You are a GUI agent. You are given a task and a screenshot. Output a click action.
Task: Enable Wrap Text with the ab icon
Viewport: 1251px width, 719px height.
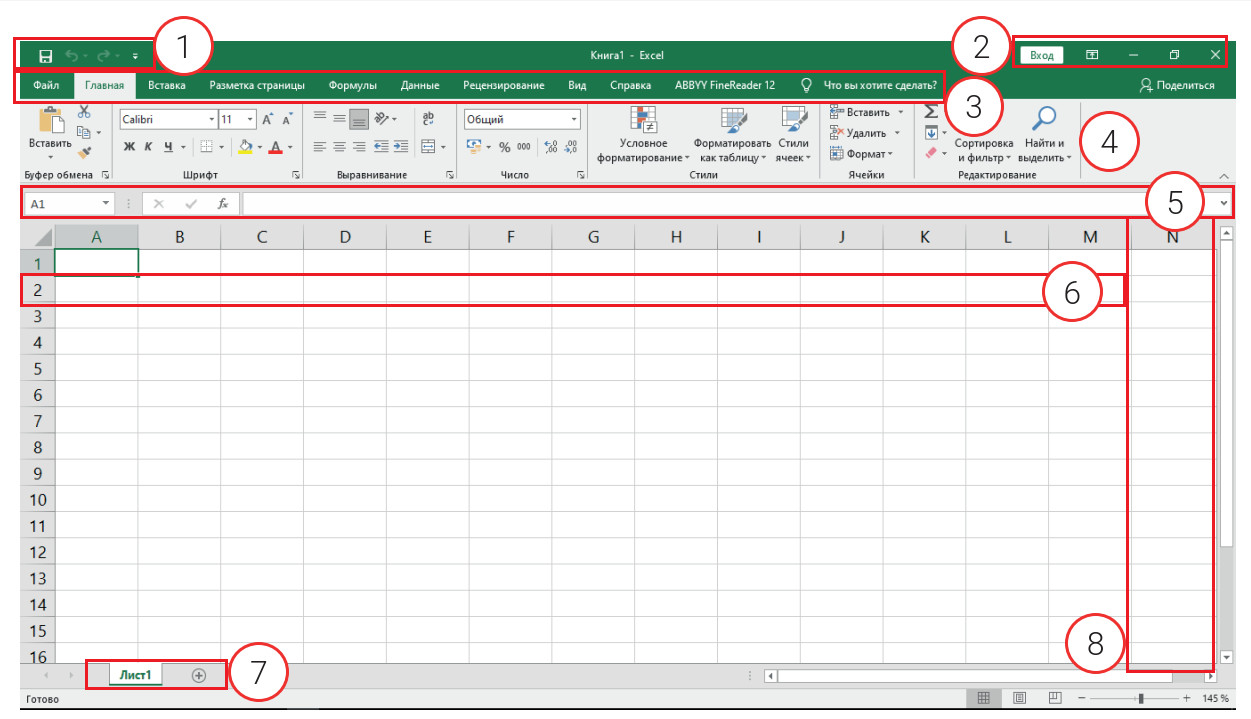point(428,119)
